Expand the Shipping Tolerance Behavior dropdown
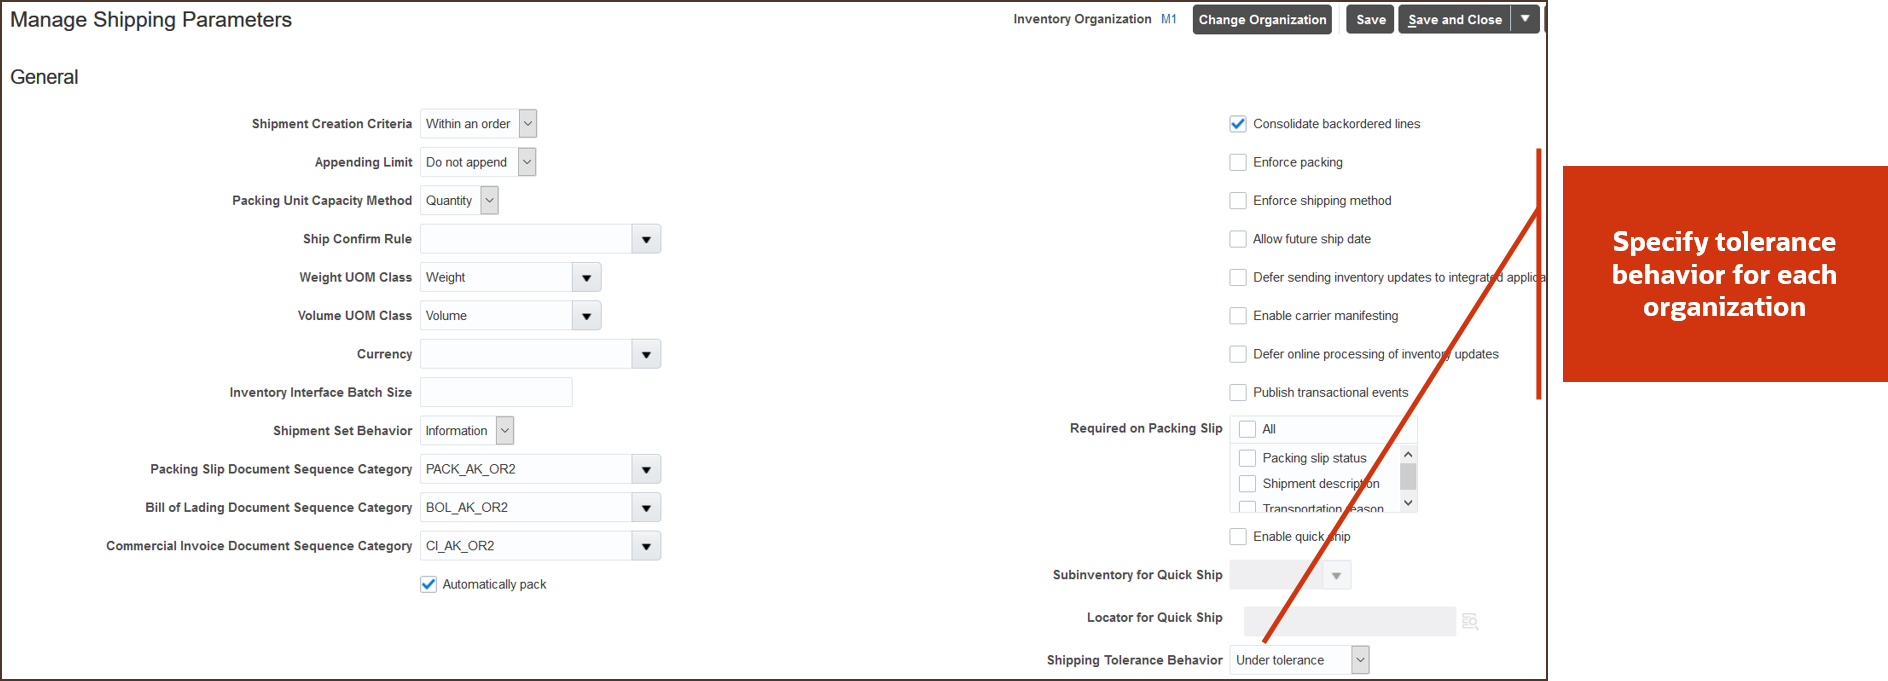This screenshot has width=1888, height=681. (1360, 660)
